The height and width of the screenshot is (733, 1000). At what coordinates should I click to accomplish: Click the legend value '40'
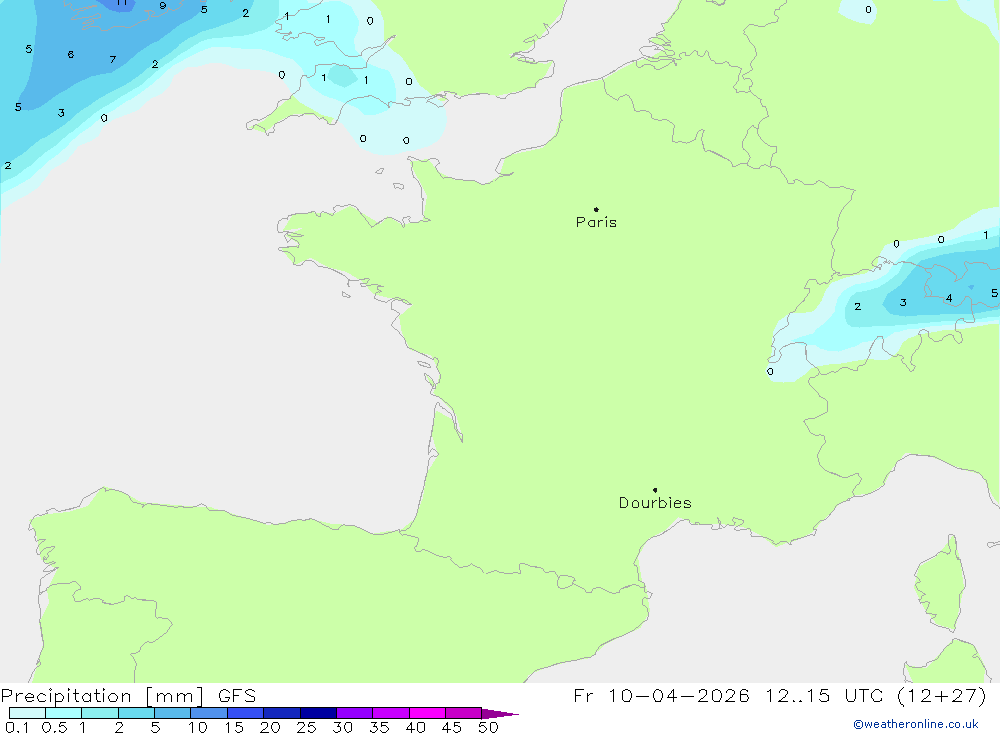coord(415,727)
